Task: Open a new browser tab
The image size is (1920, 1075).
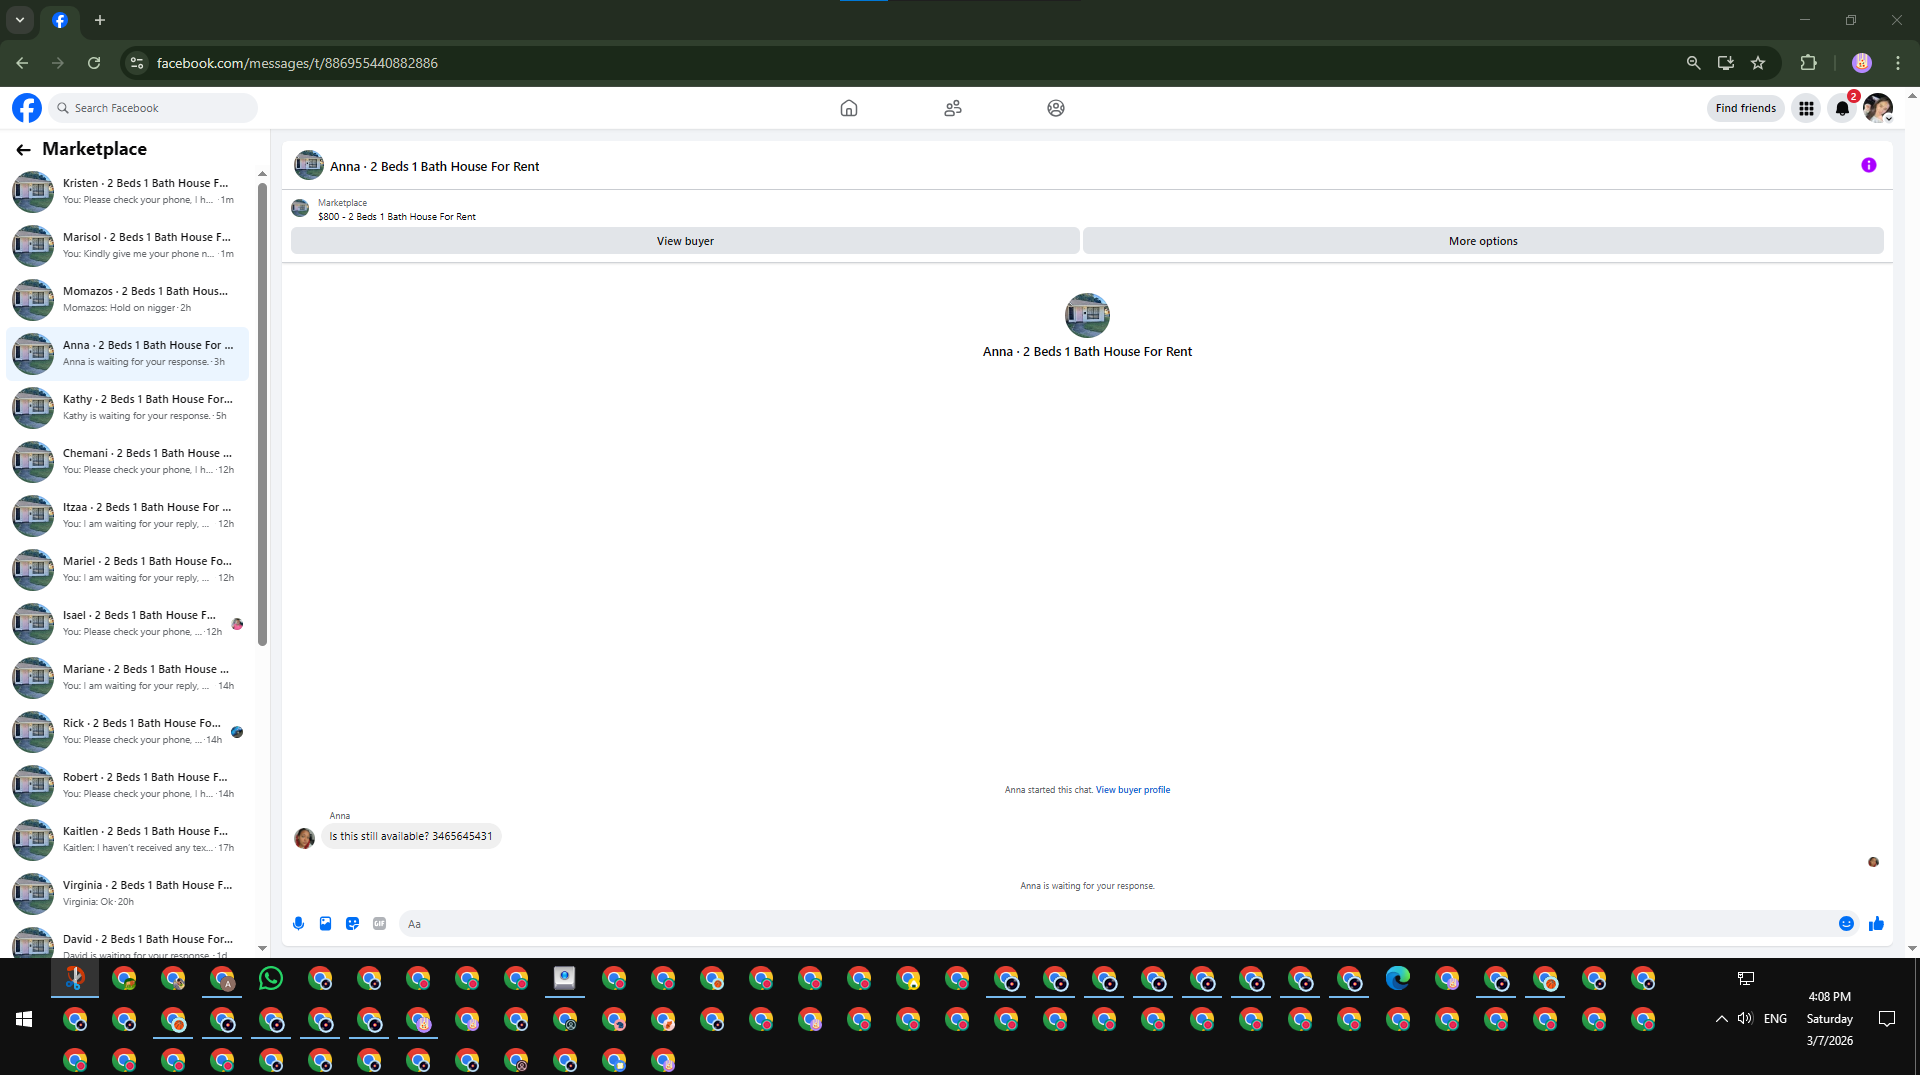Action: (100, 20)
